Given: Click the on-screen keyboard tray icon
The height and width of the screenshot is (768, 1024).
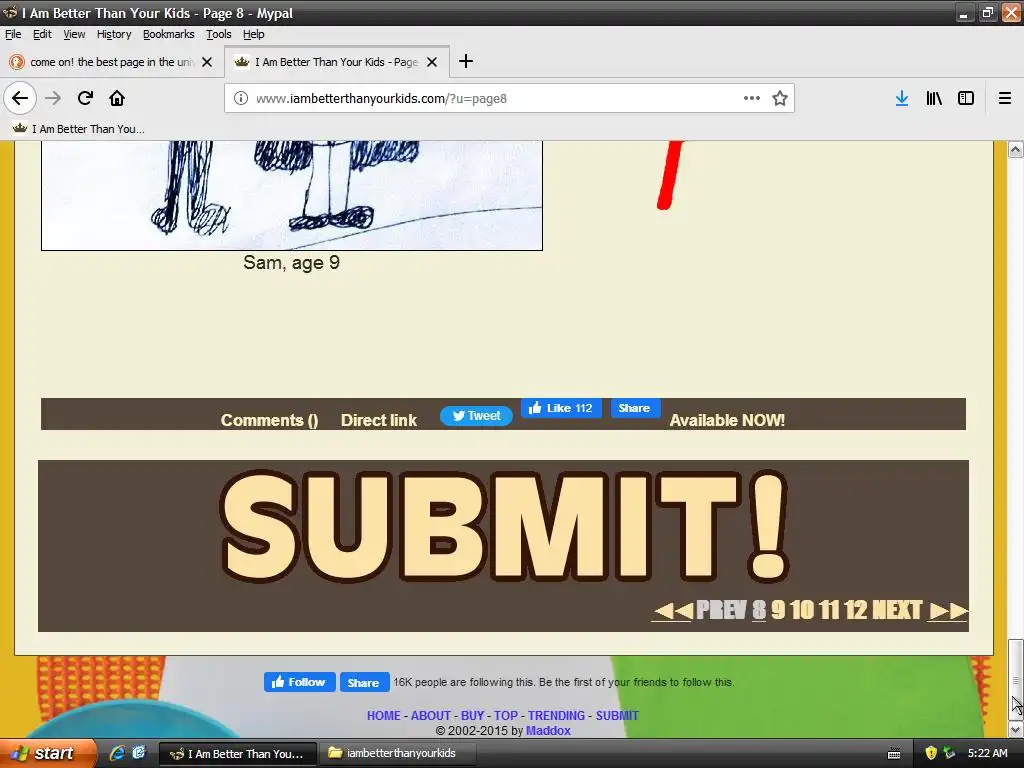Looking at the screenshot, I should [x=894, y=754].
